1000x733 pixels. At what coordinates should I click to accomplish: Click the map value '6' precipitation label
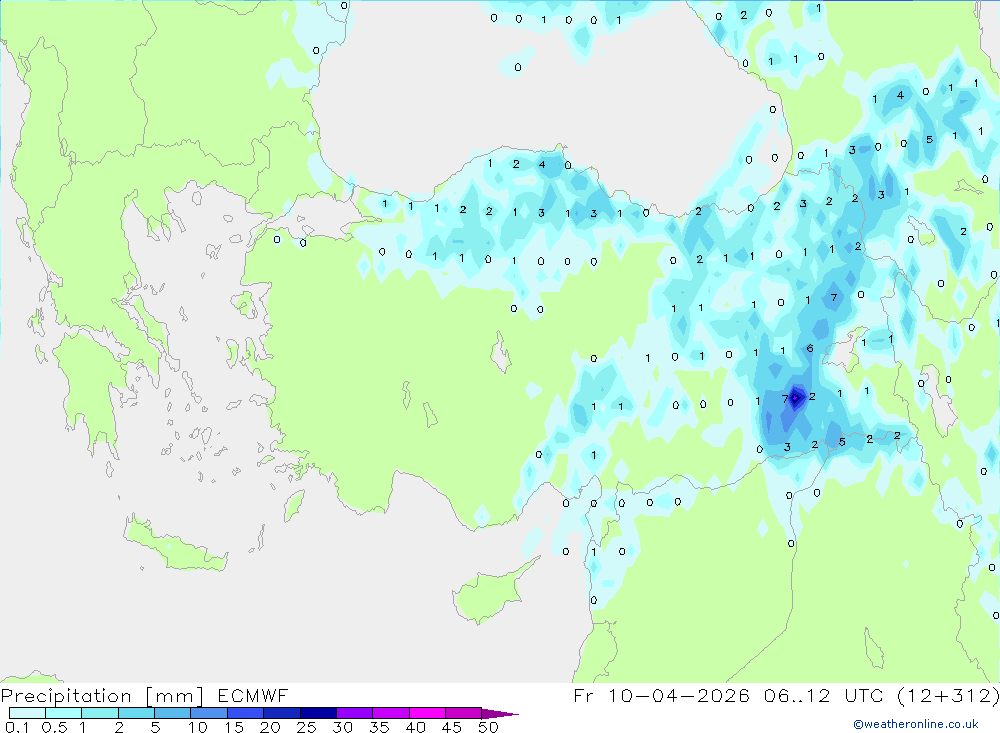point(810,348)
